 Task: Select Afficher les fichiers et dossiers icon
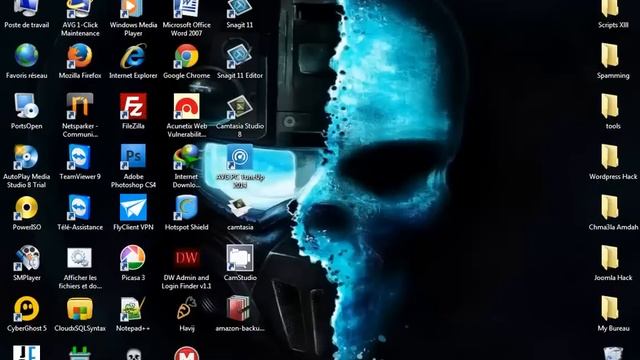coord(80,258)
